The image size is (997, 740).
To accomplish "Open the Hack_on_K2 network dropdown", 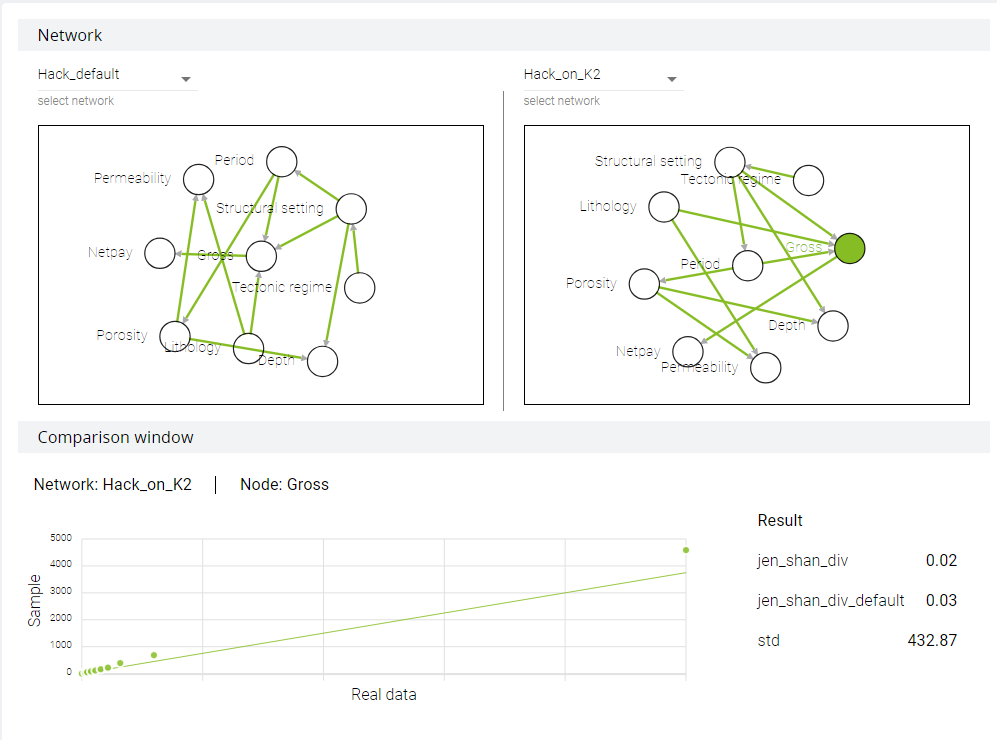I will [603, 75].
